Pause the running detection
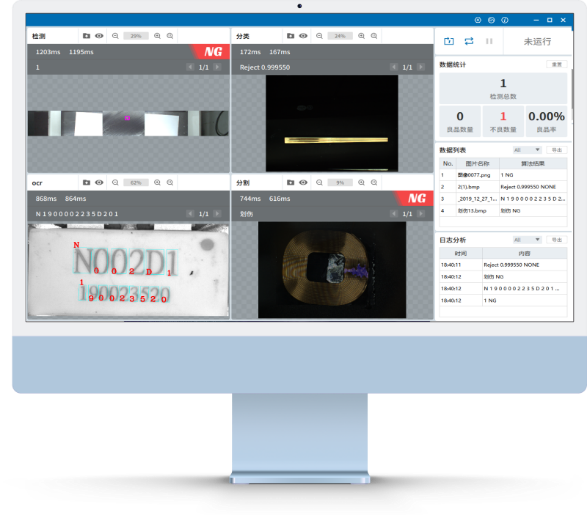 point(489,41)
